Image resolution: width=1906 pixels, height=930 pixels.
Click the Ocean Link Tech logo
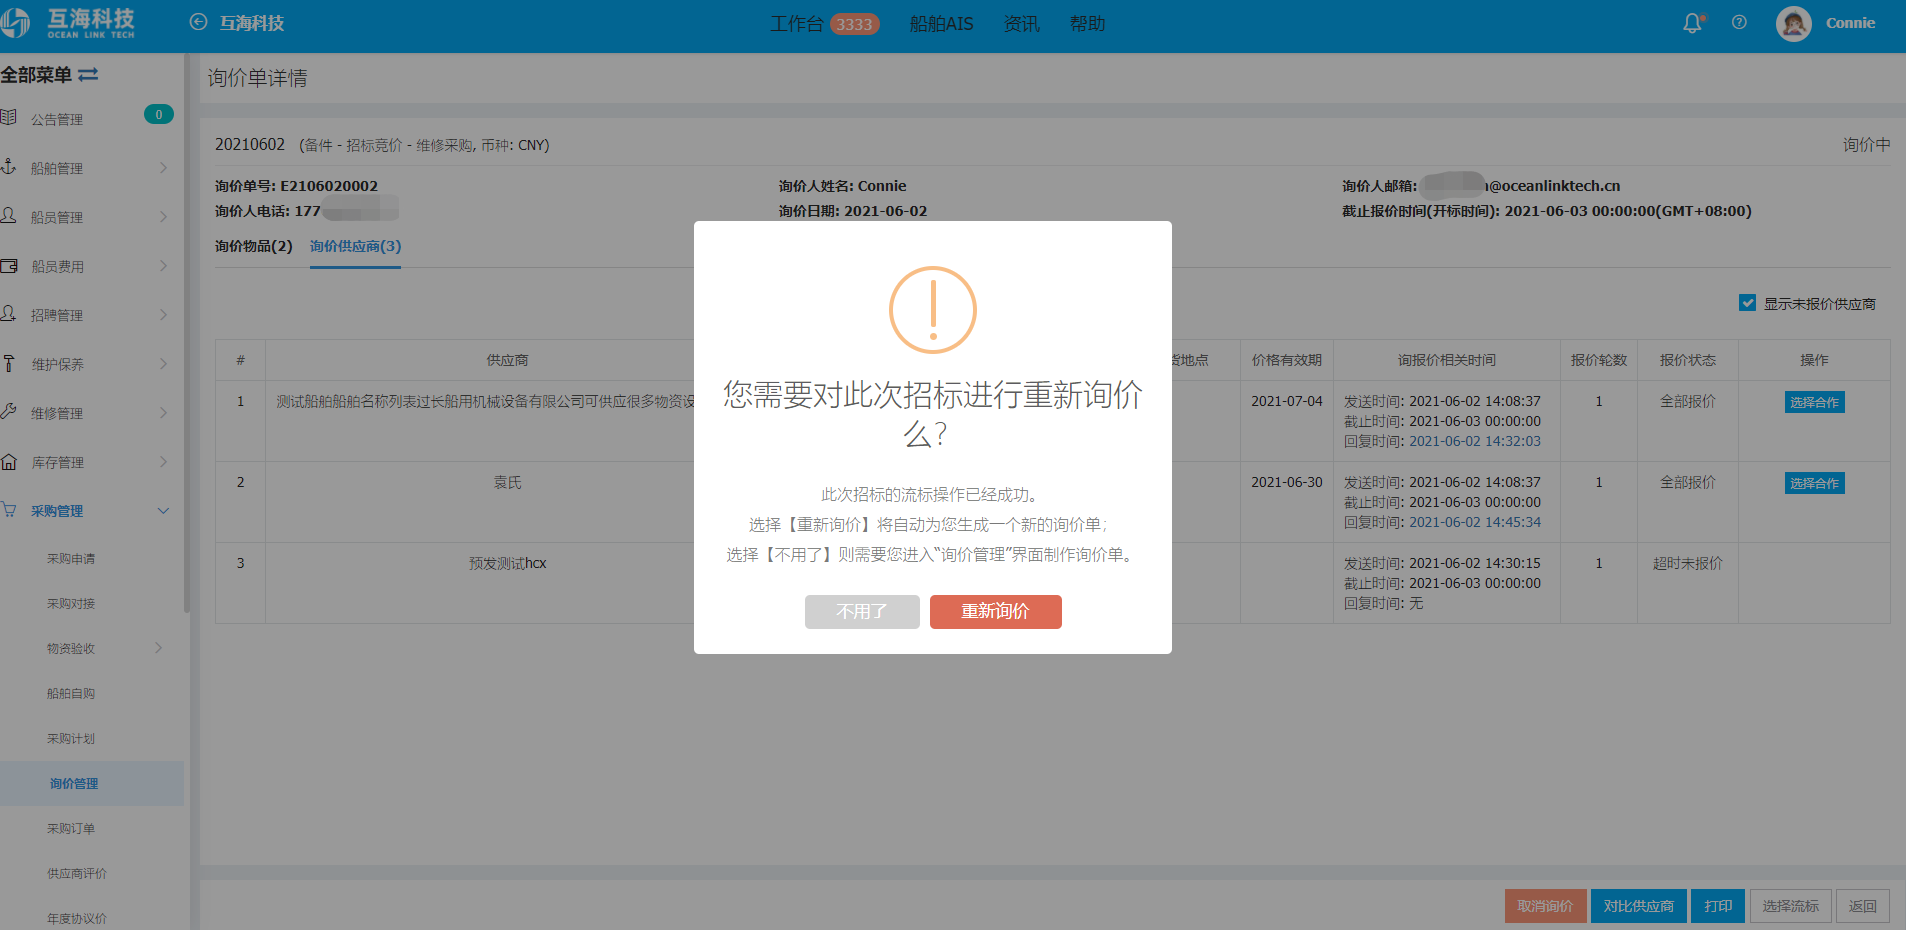(x=68, y=23)
